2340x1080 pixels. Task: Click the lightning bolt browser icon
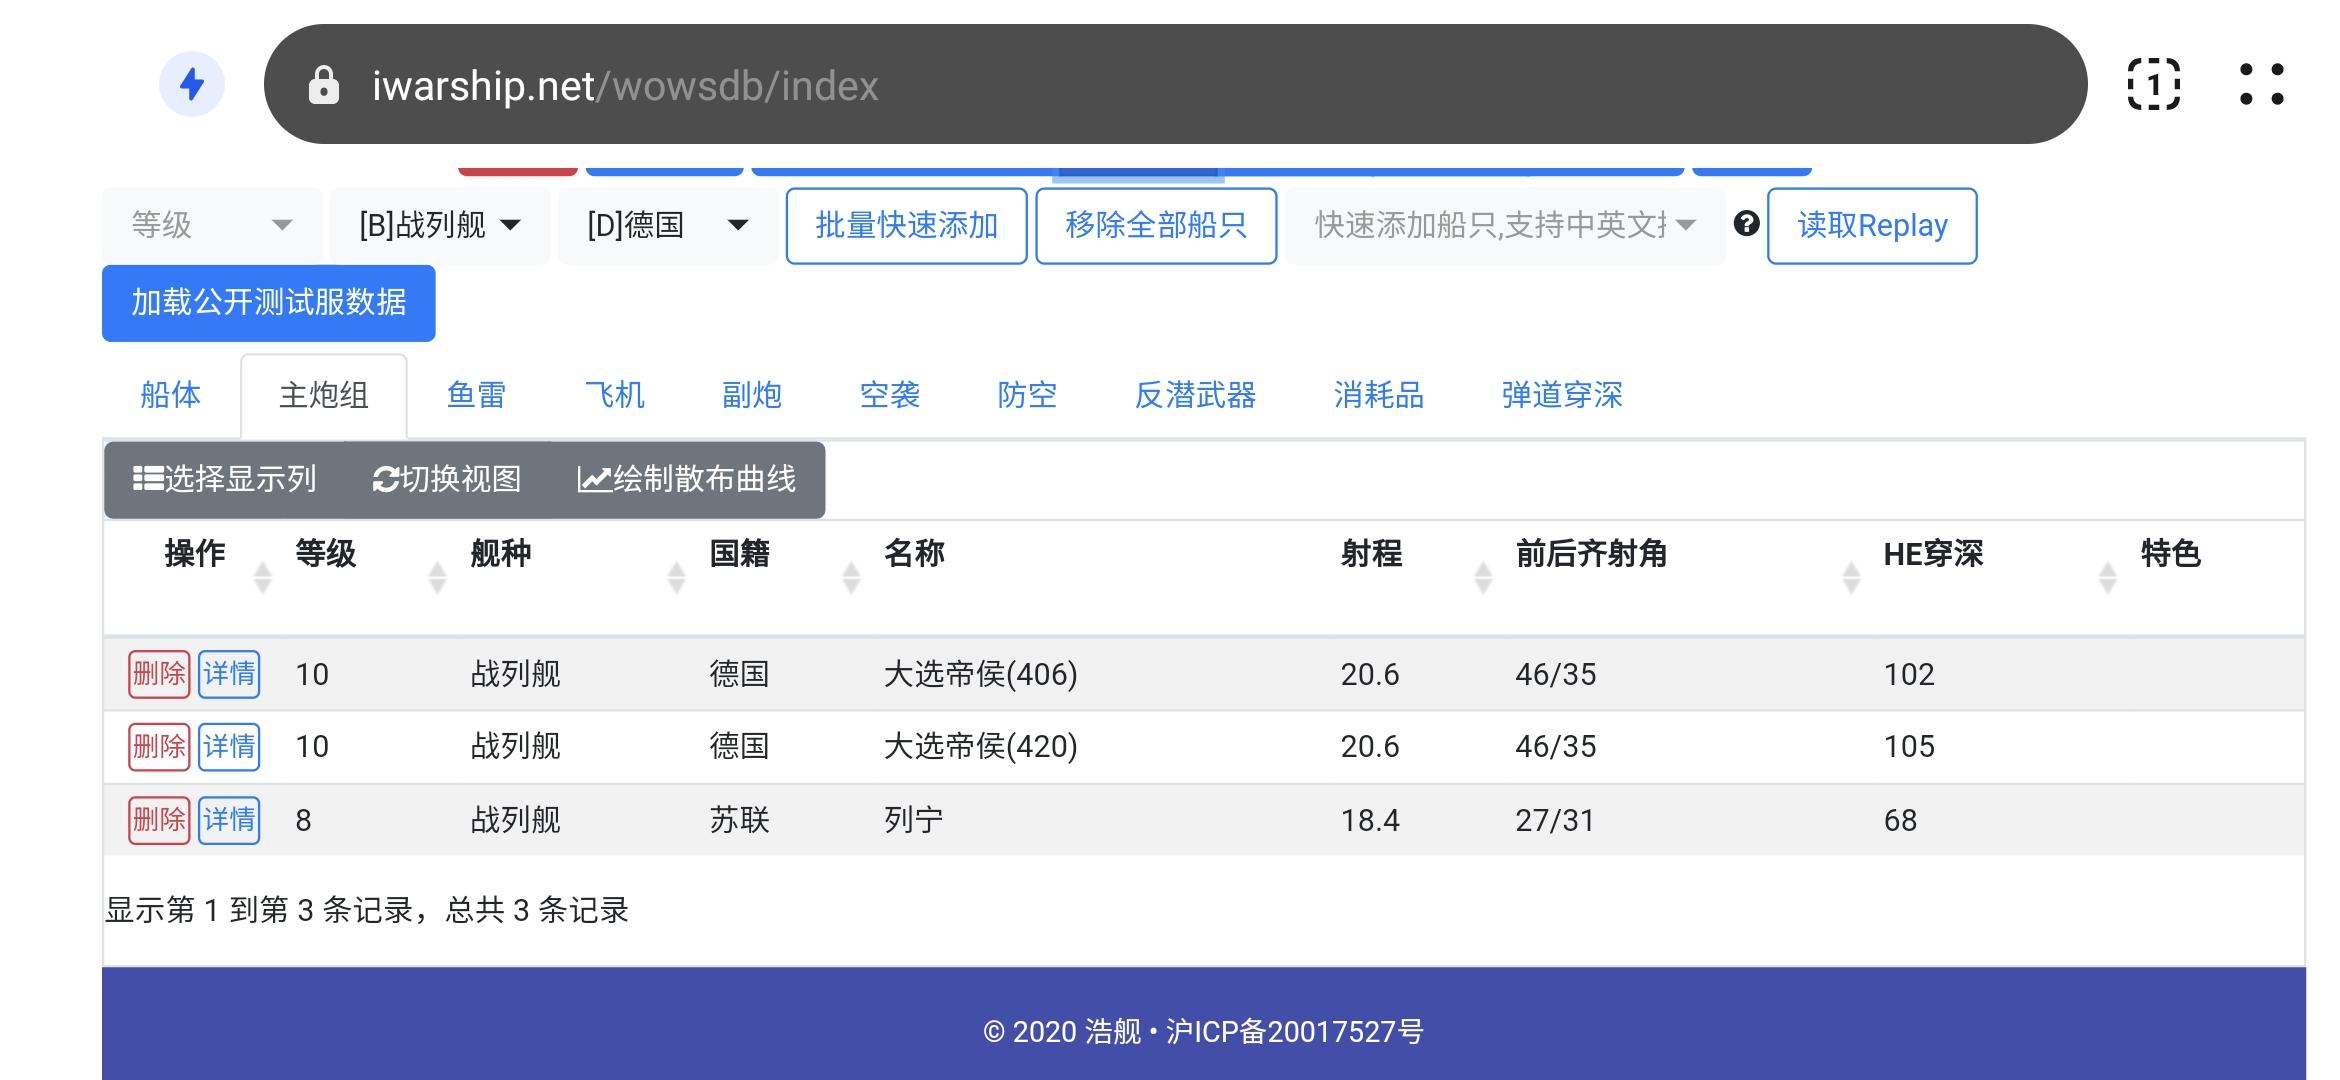(191, 84)
